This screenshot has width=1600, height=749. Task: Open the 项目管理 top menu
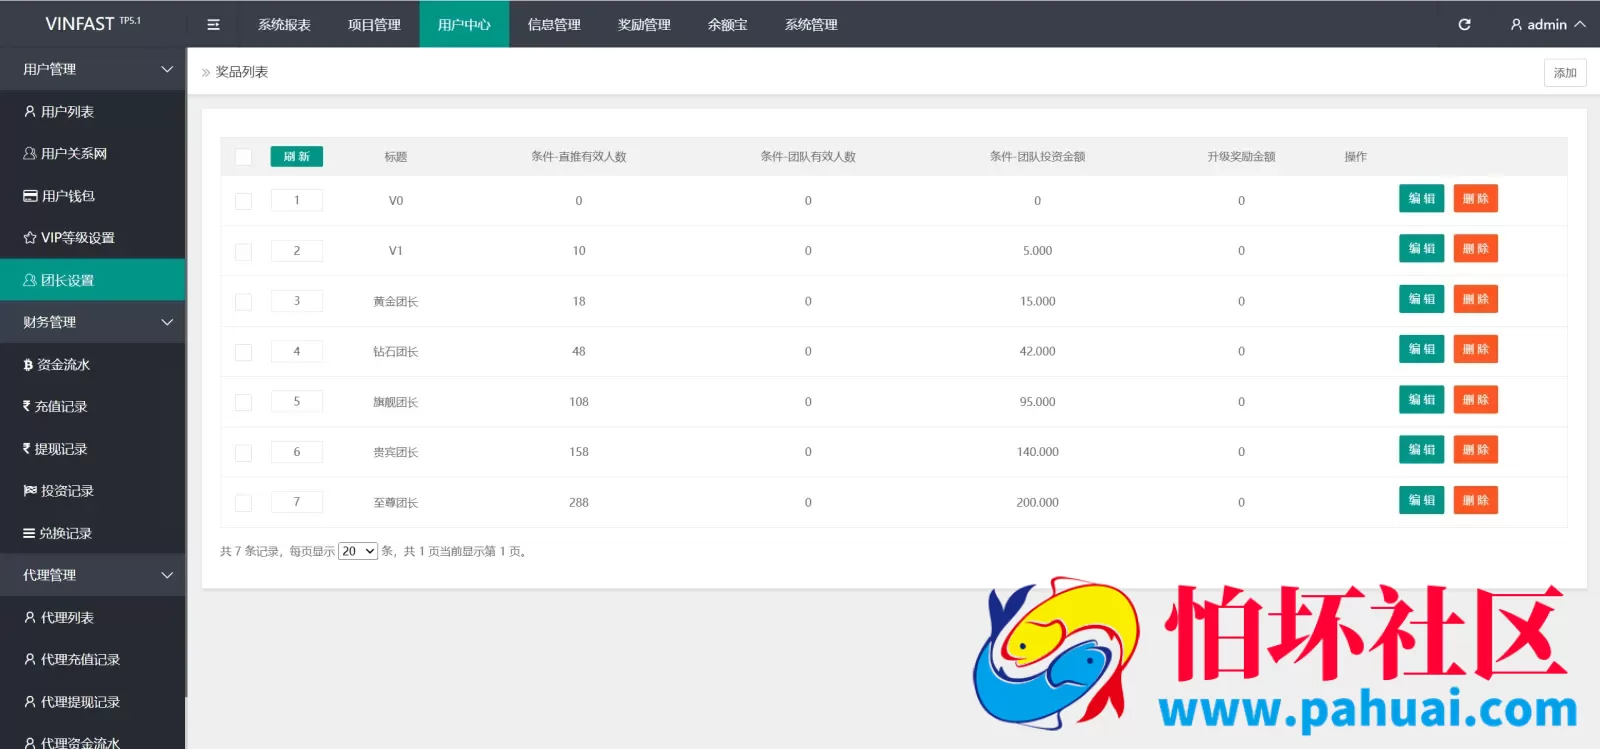[x=374, y=24]
